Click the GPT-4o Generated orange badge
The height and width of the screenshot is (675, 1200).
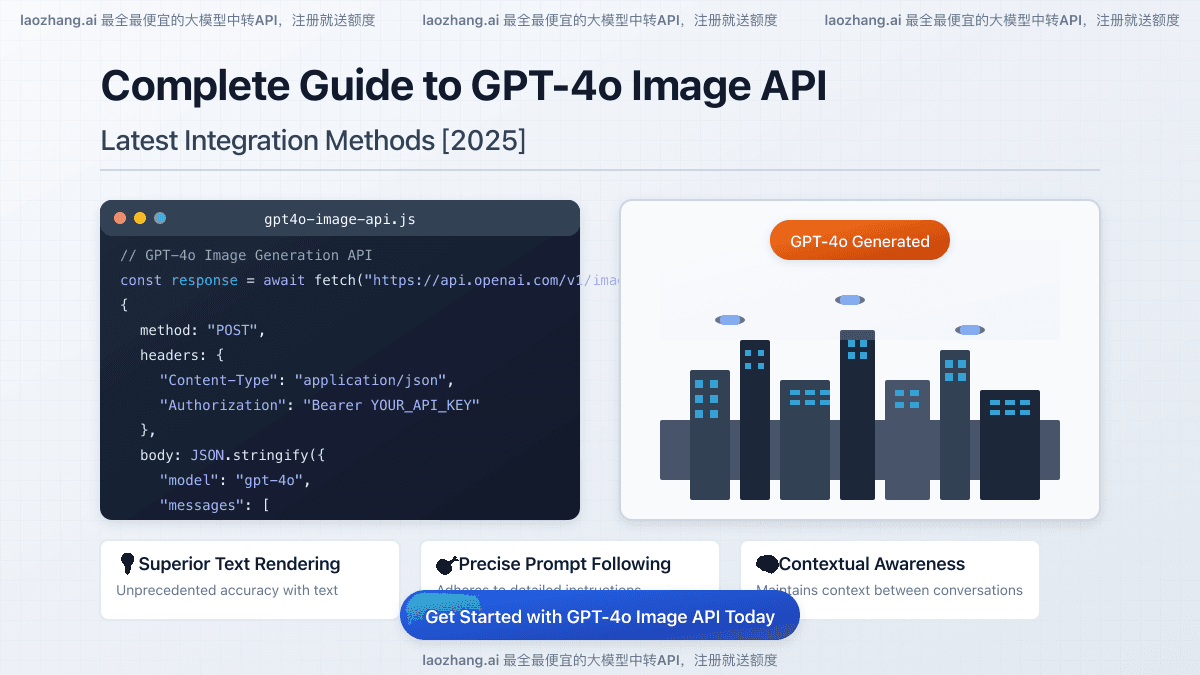tap(860, 240)
